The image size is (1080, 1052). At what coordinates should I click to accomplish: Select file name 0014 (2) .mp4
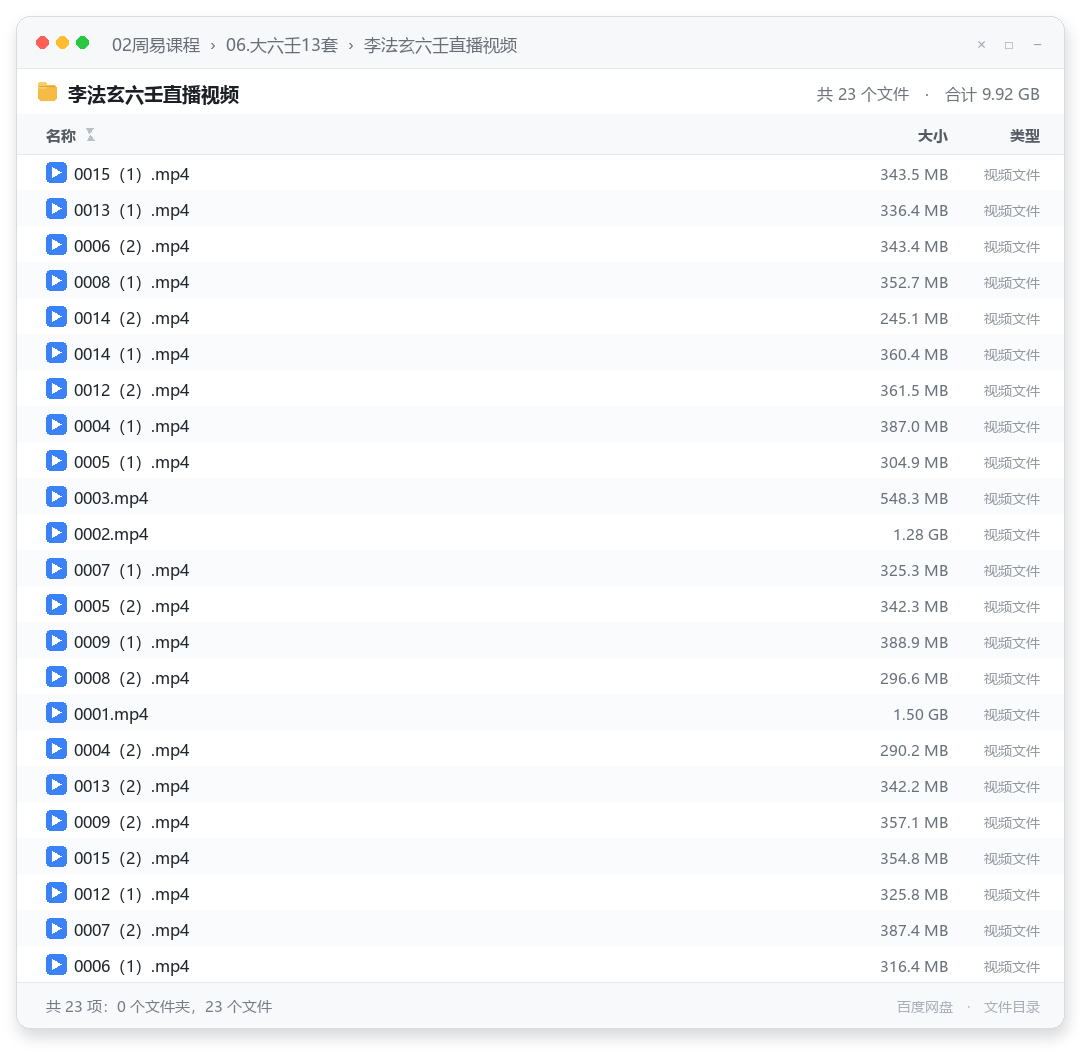(132, 318)
